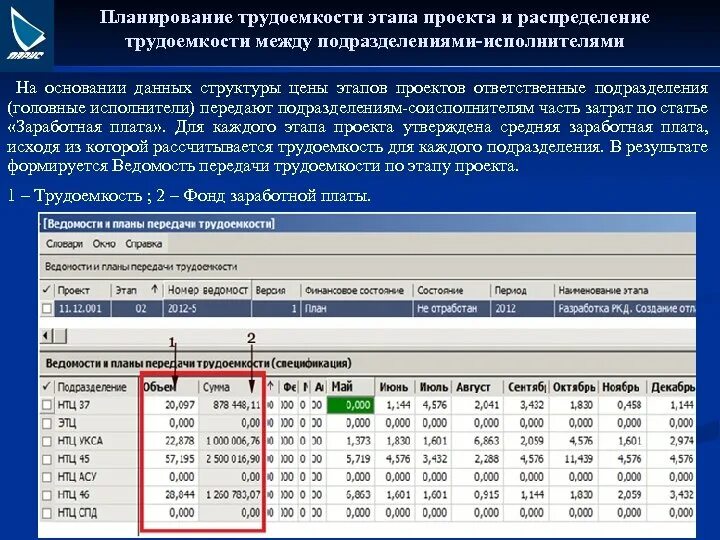Screen dimensions: 720x540
Task: Click the Объем column header
Action: click(x=169, y=387)
